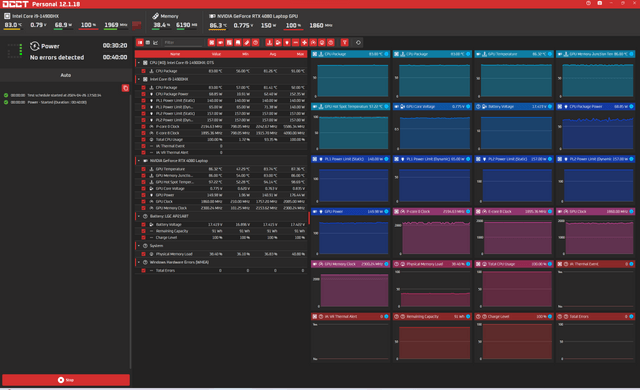Click the funnel filter icon in toolbar
The width and height of the screenshot is (640, 390).
coord(344,42)
